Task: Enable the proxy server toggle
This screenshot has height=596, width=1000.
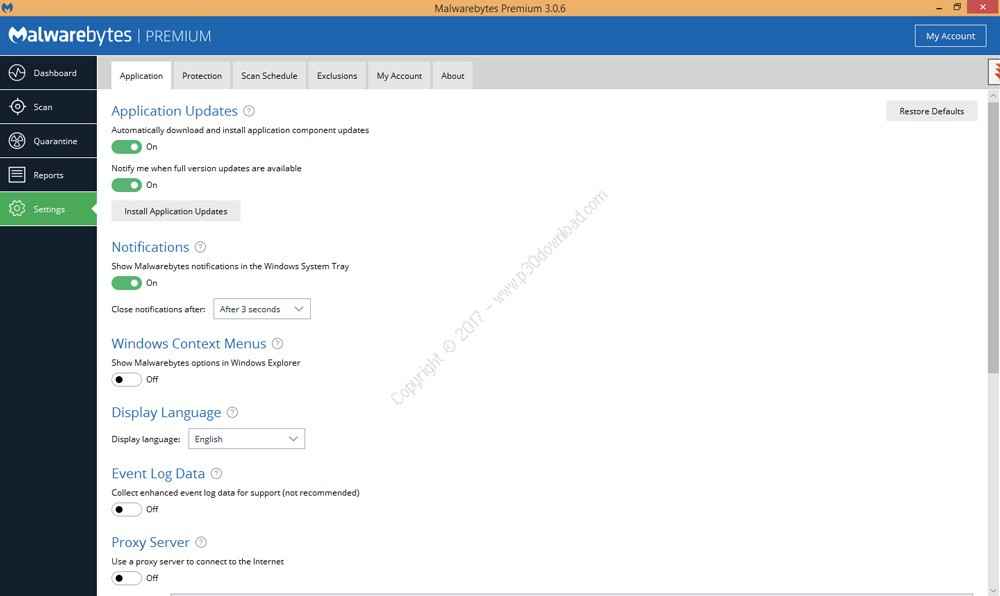Action: pyautogui.click(x=127, y=578)
